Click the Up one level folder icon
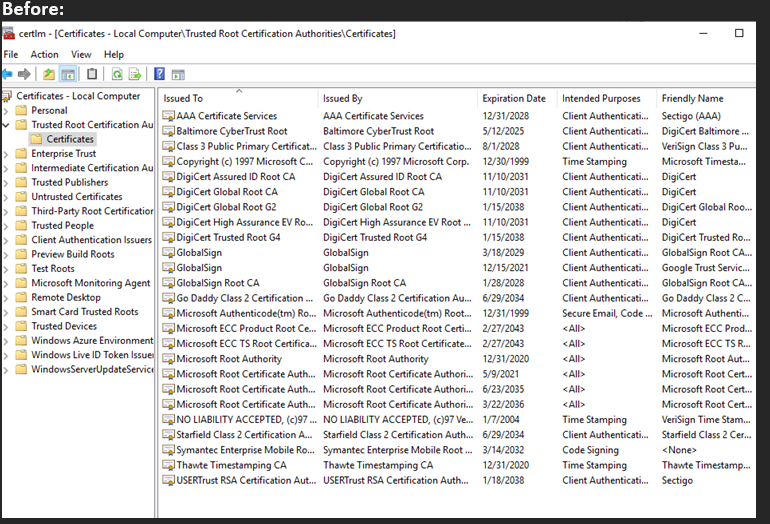 pyautogui.click(x=49, y=74)
